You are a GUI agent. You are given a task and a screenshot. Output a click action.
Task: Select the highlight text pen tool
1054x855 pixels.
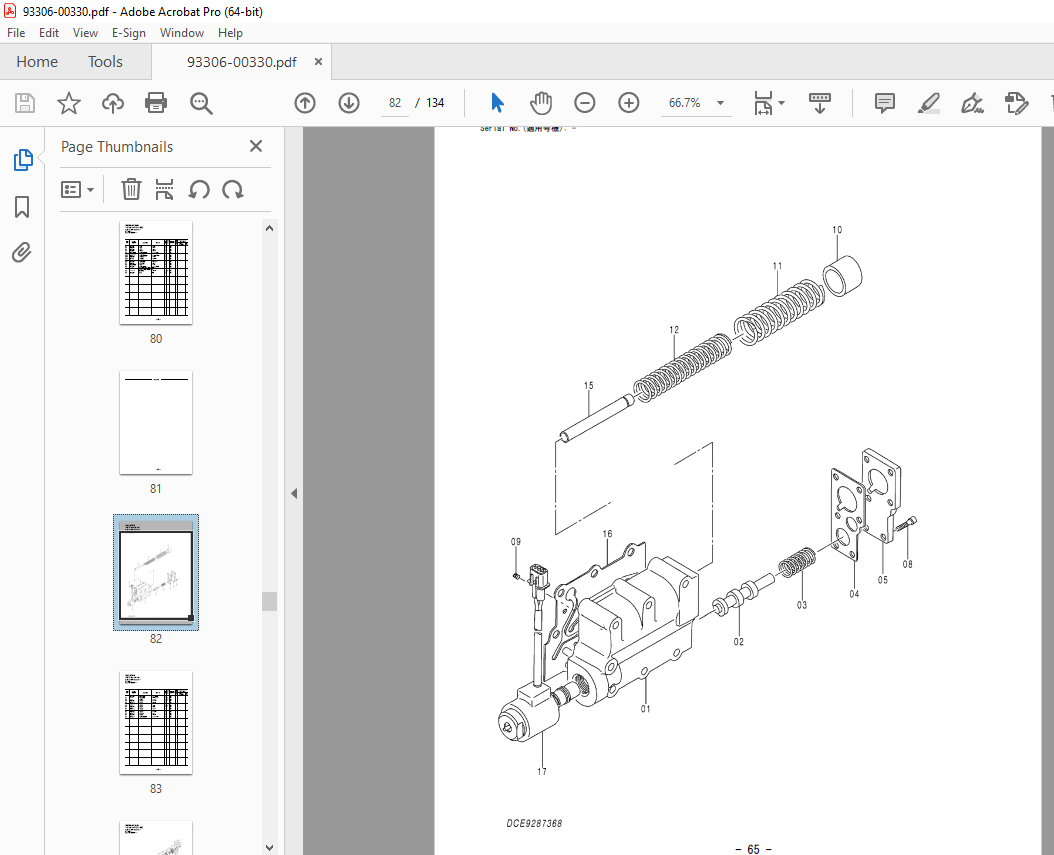[928, 103]
